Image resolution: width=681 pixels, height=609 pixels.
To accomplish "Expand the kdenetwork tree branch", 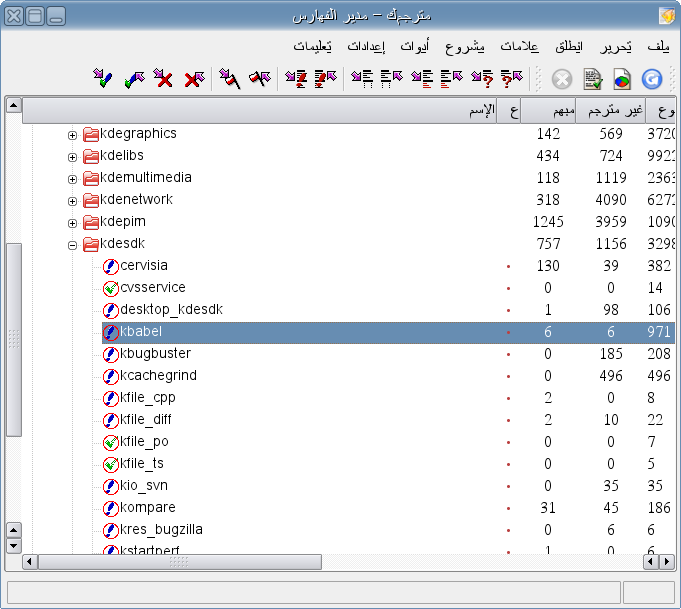I will click(x=72, y=201).
